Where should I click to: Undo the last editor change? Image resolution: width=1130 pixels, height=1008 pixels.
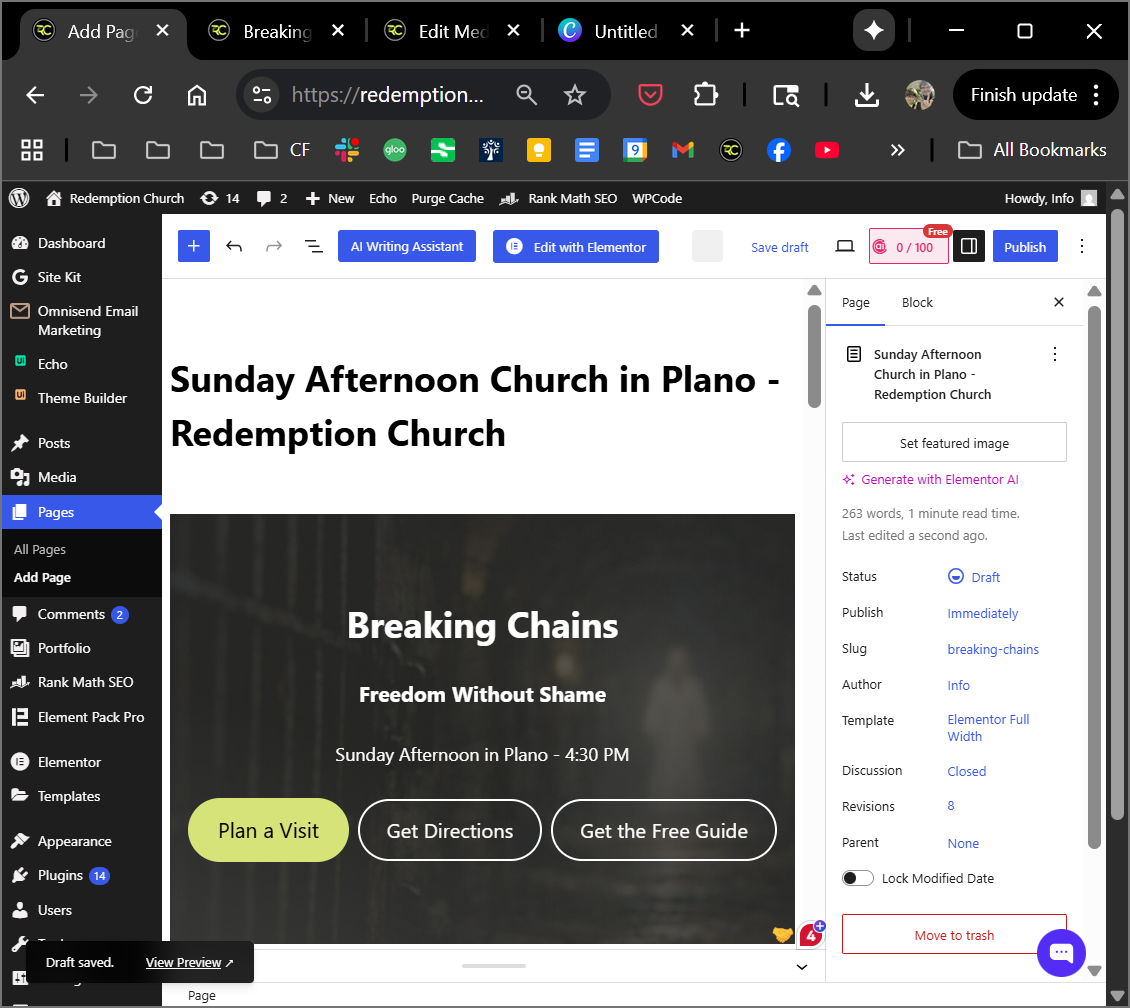coord(234,247)
